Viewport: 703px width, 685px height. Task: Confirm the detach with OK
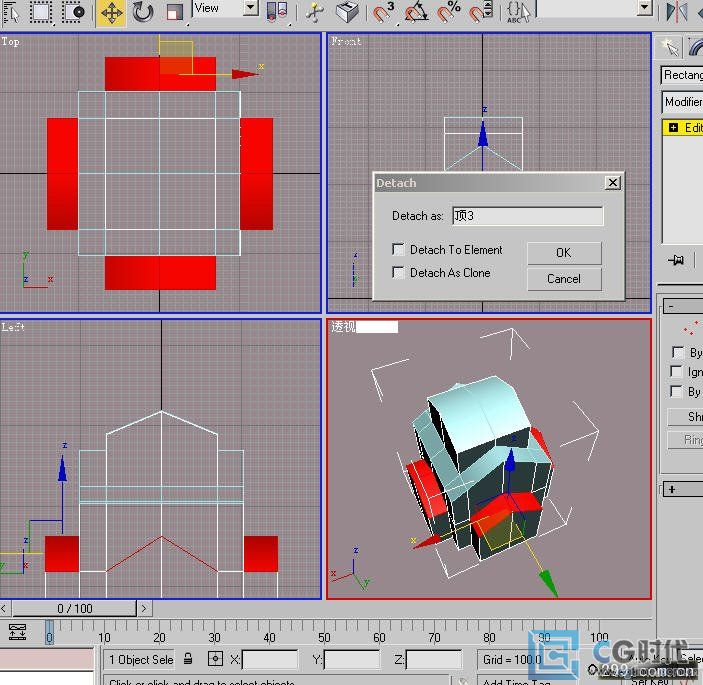click(x=564, y=253)
